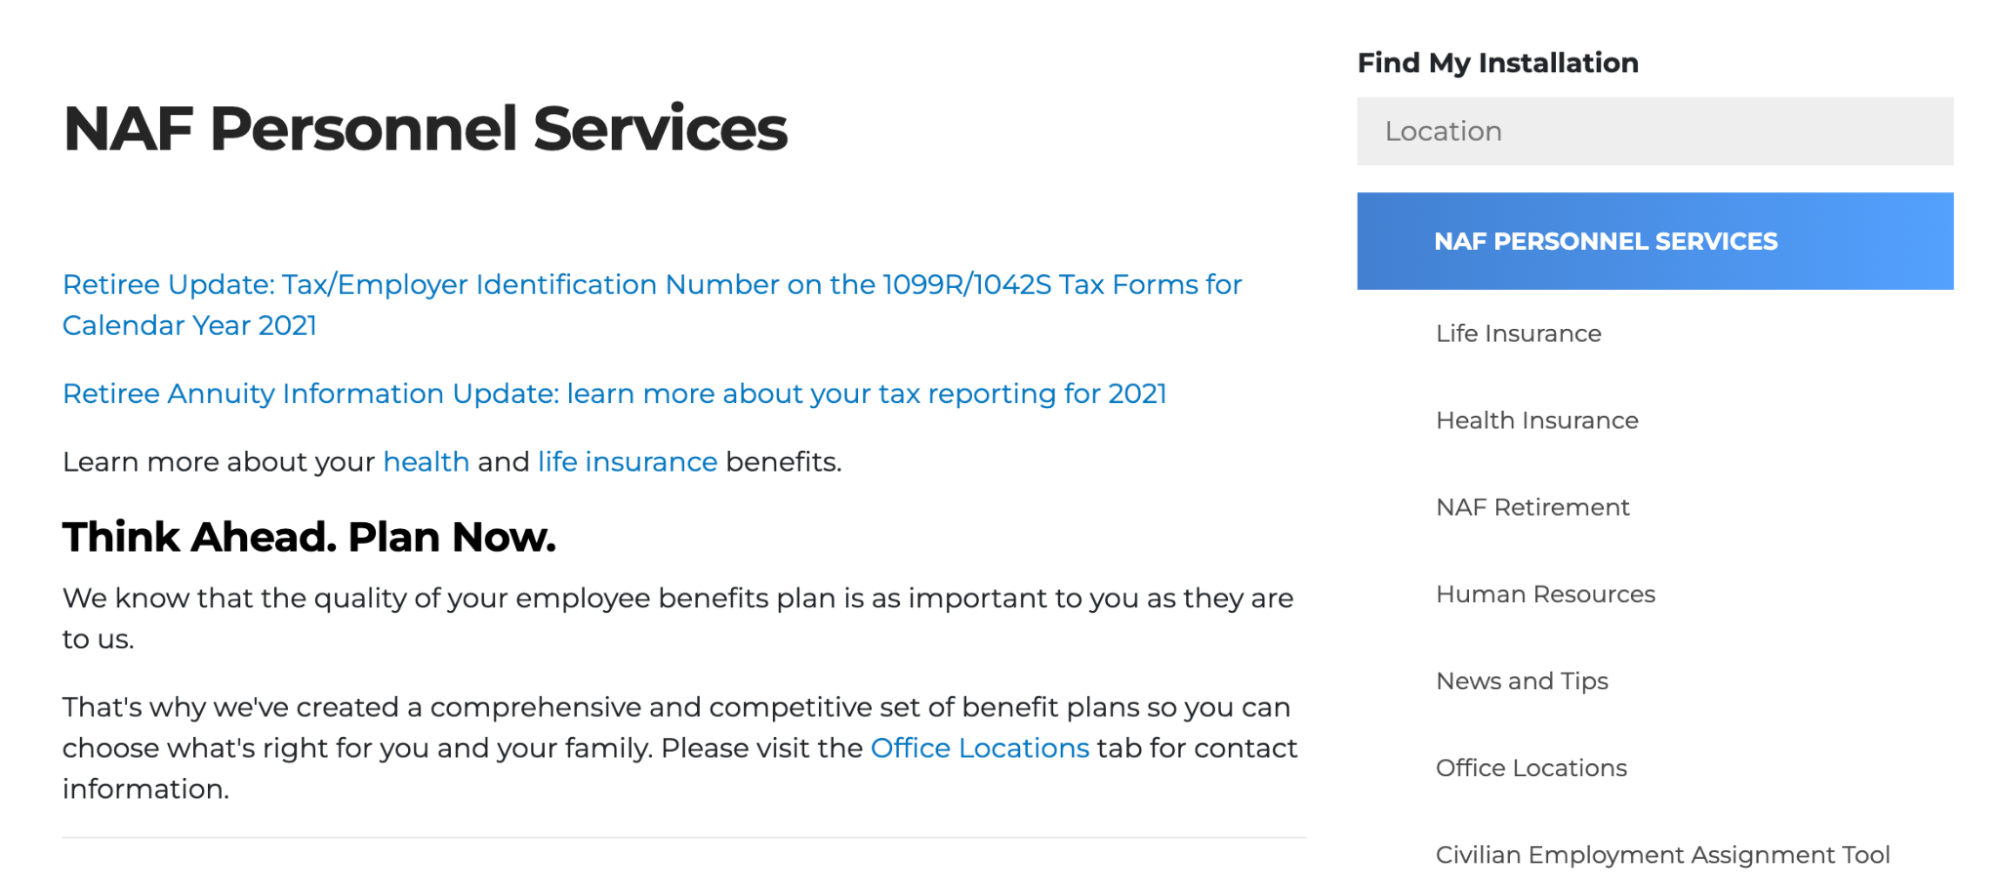Click the inline "life insurance" link
Screen dimensions: 1999x892
pos(627,462)
